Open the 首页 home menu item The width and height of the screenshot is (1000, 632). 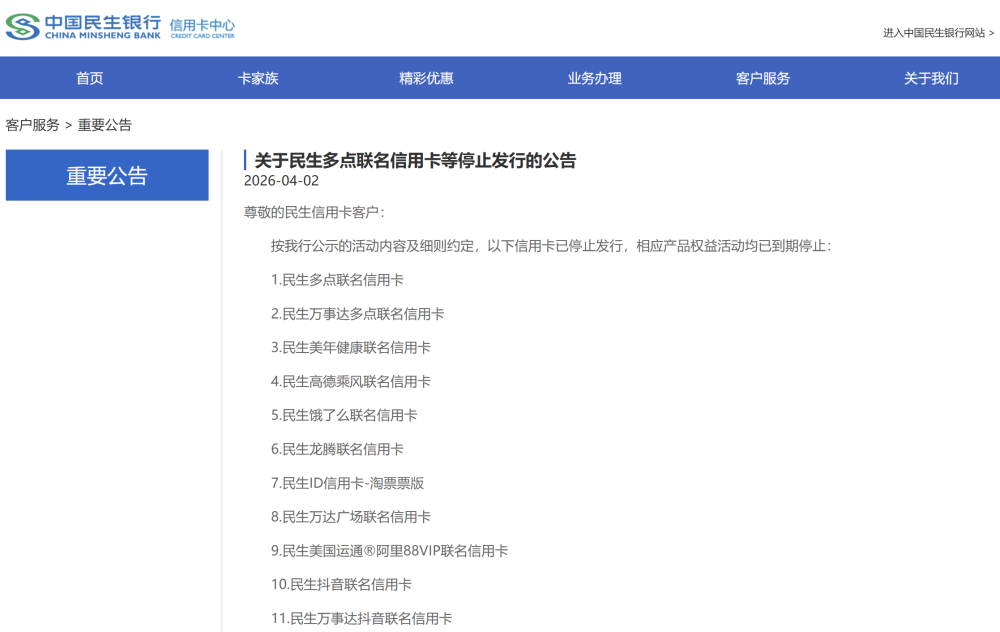[x=89, y=77]
